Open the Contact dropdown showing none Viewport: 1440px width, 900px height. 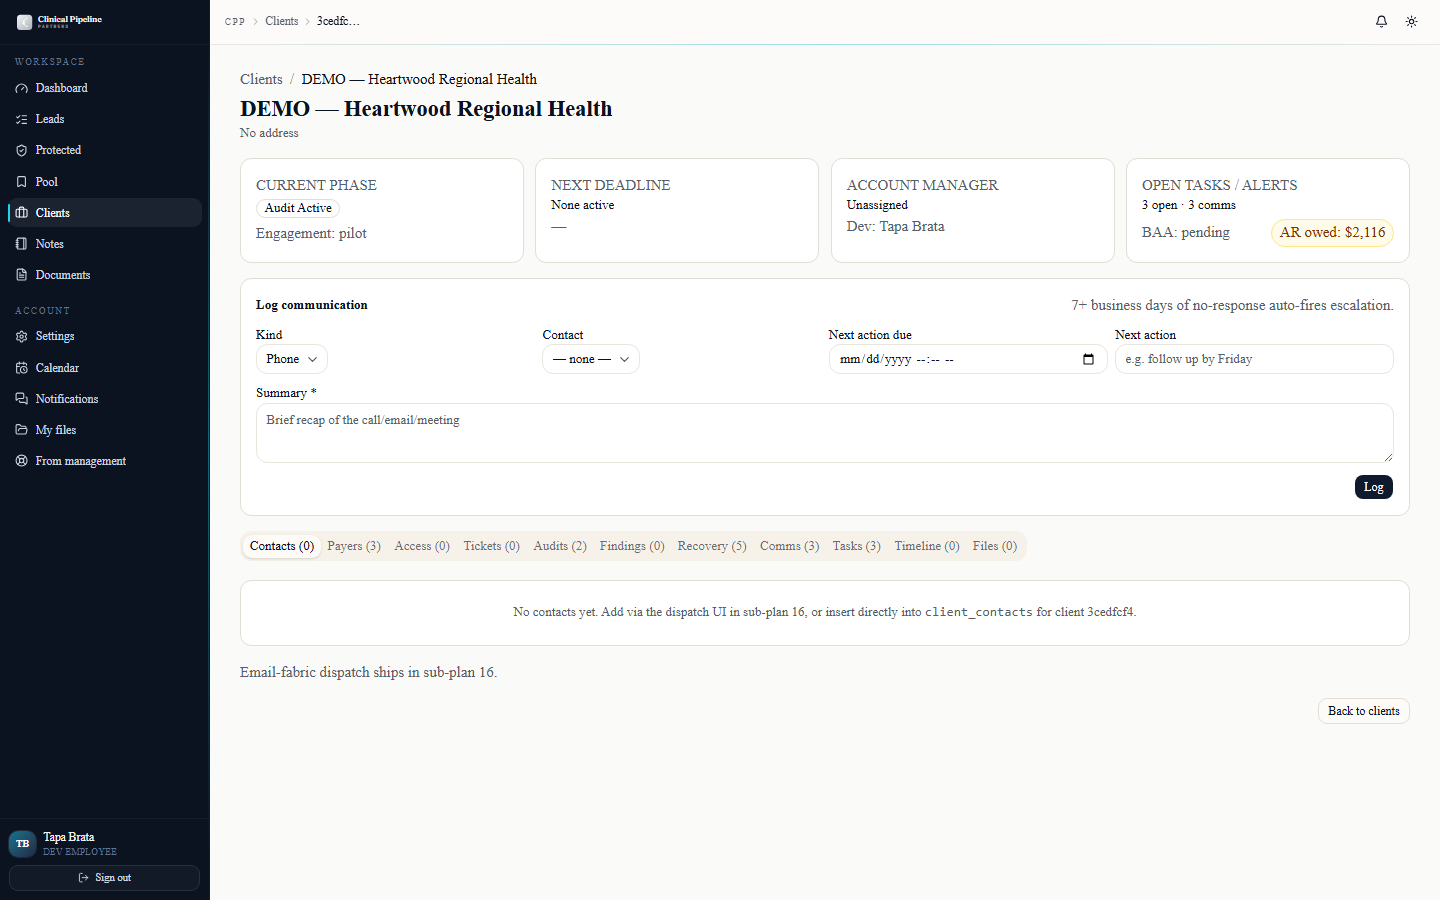tap(590, 359)
